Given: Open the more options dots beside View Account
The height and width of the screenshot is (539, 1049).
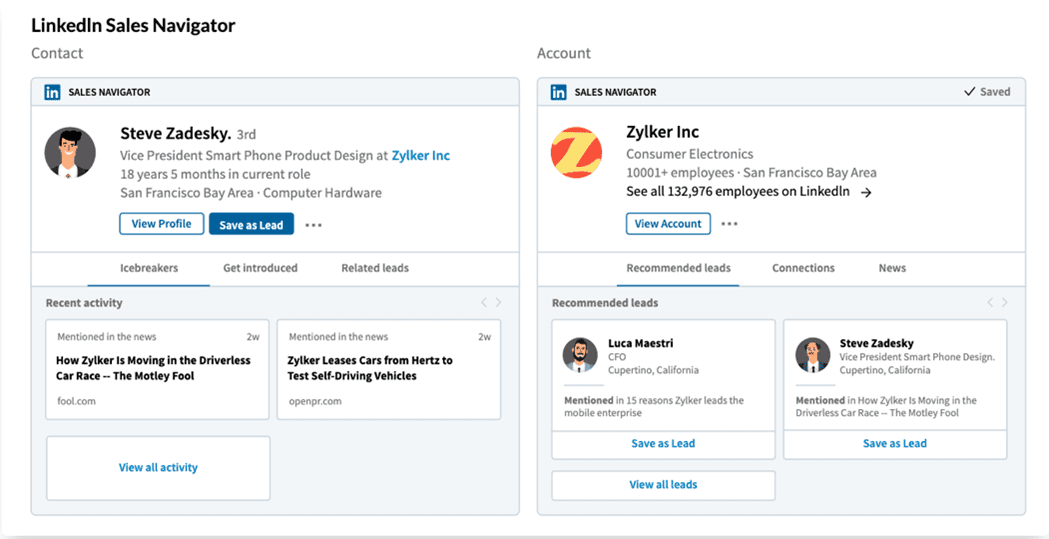Looking at the screenshot, I should [729, 224].
